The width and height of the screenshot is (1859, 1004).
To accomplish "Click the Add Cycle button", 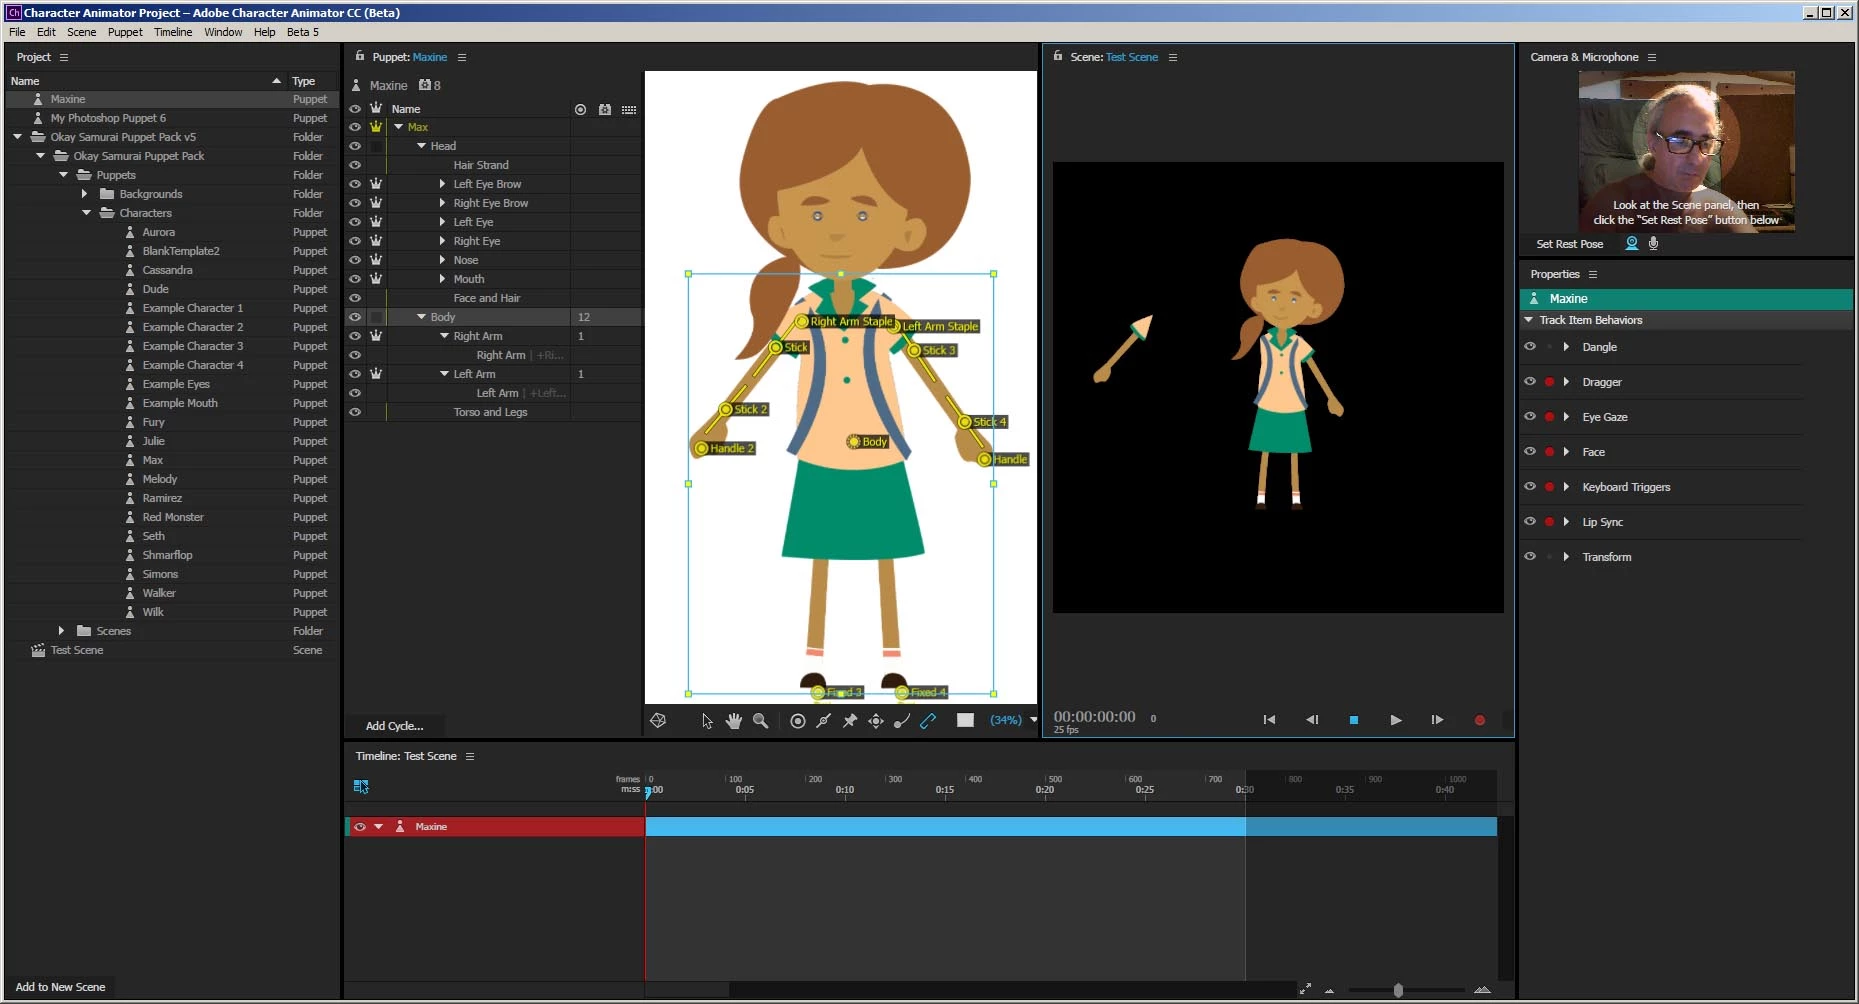I will pyautogui.click(x=394, y=726).
